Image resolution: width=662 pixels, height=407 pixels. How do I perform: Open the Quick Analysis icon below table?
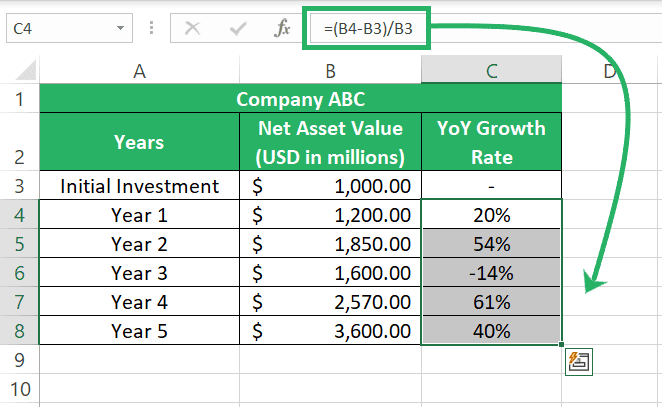(579, 362)
